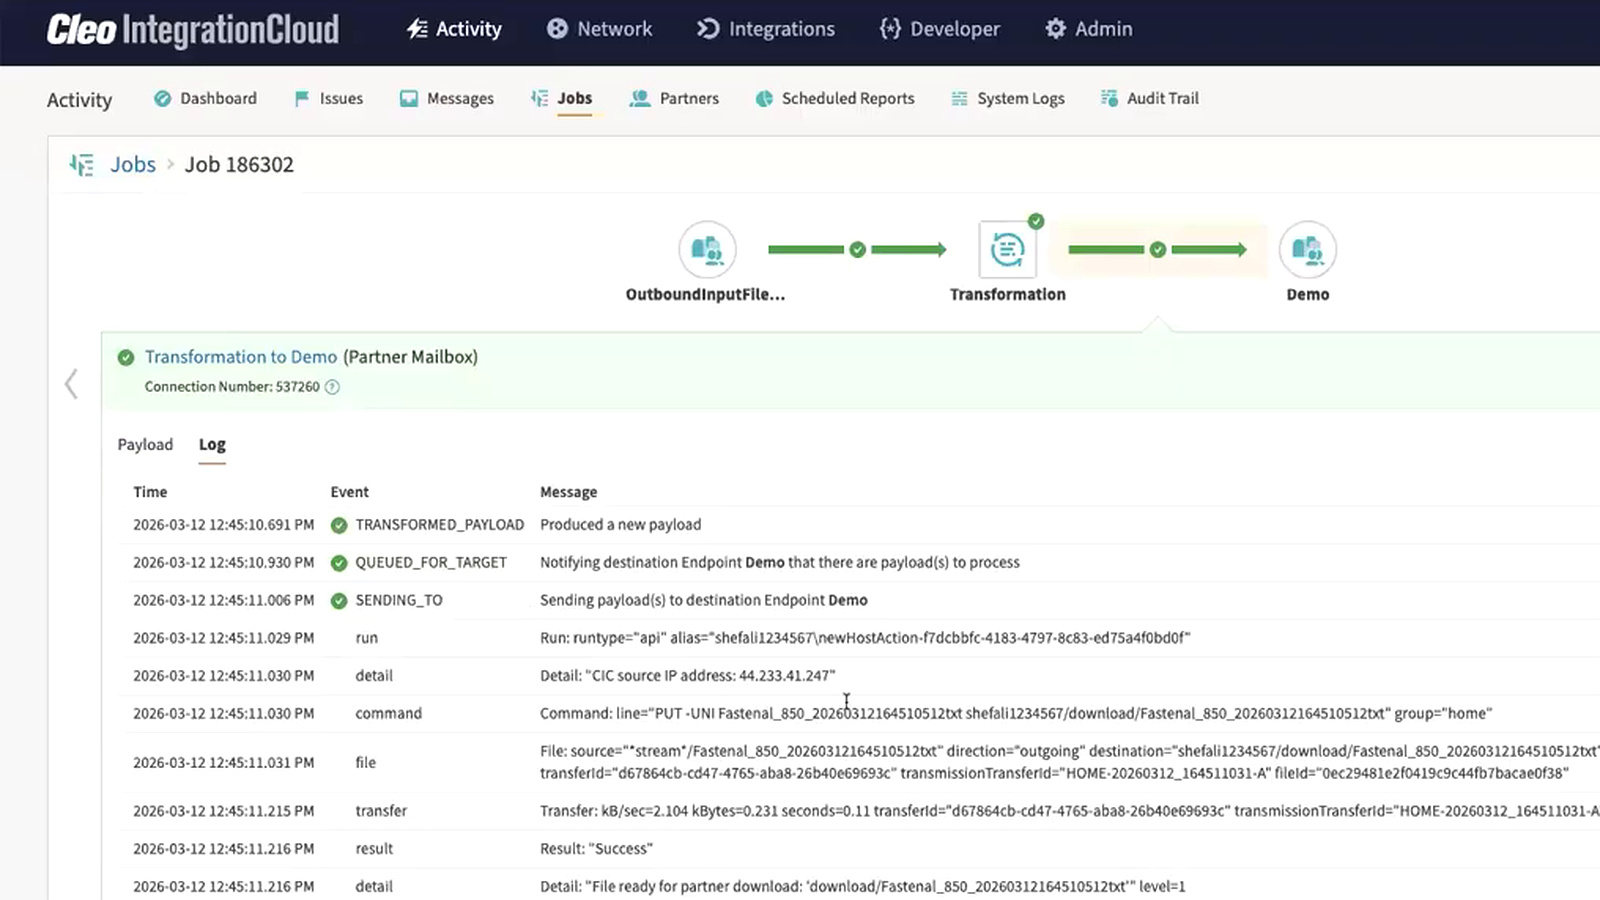Screen dimensions: 1600x900
Task: Click the Job 186302 breadcrumb title
Action: (239, 164)
